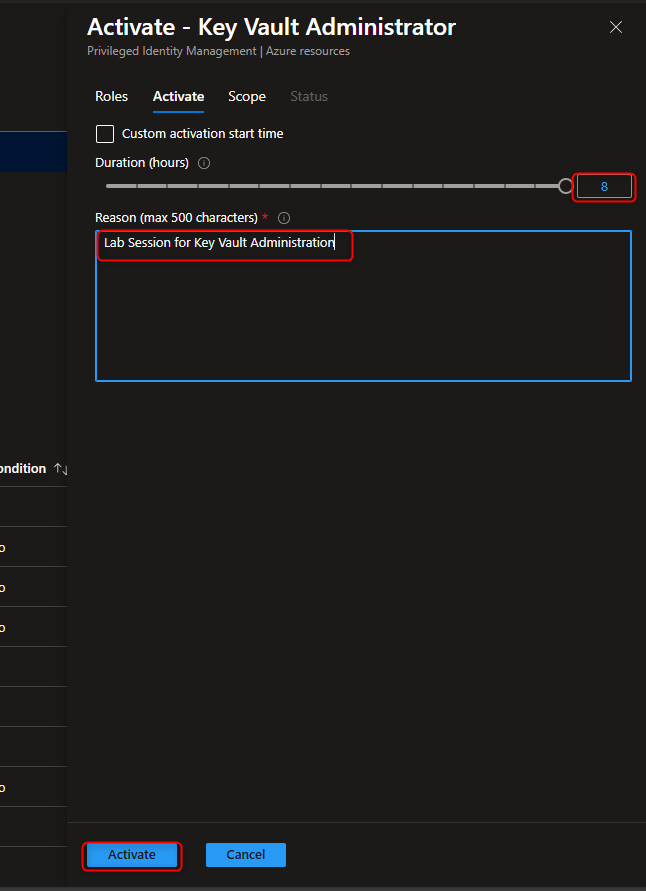Open the Duration hours info icon
646x891 pixels.
tap(204, 163)
